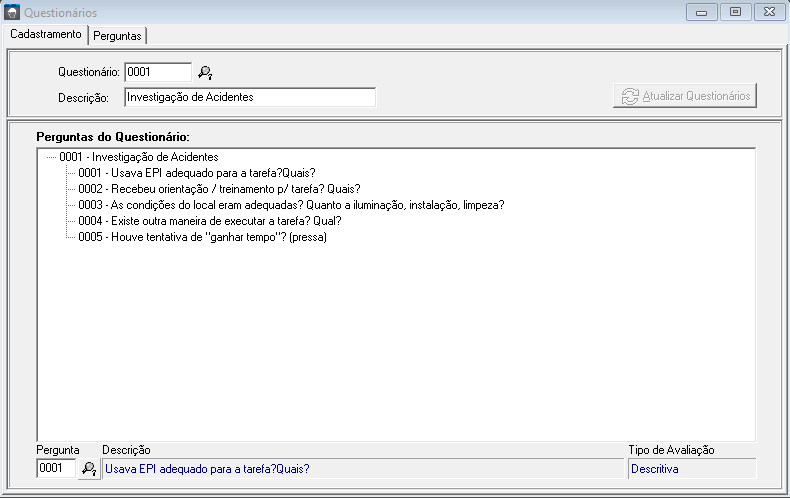Minimize the Questionários window
The height and width of the screenshot is (498, 790).
[x=702, y=12]
